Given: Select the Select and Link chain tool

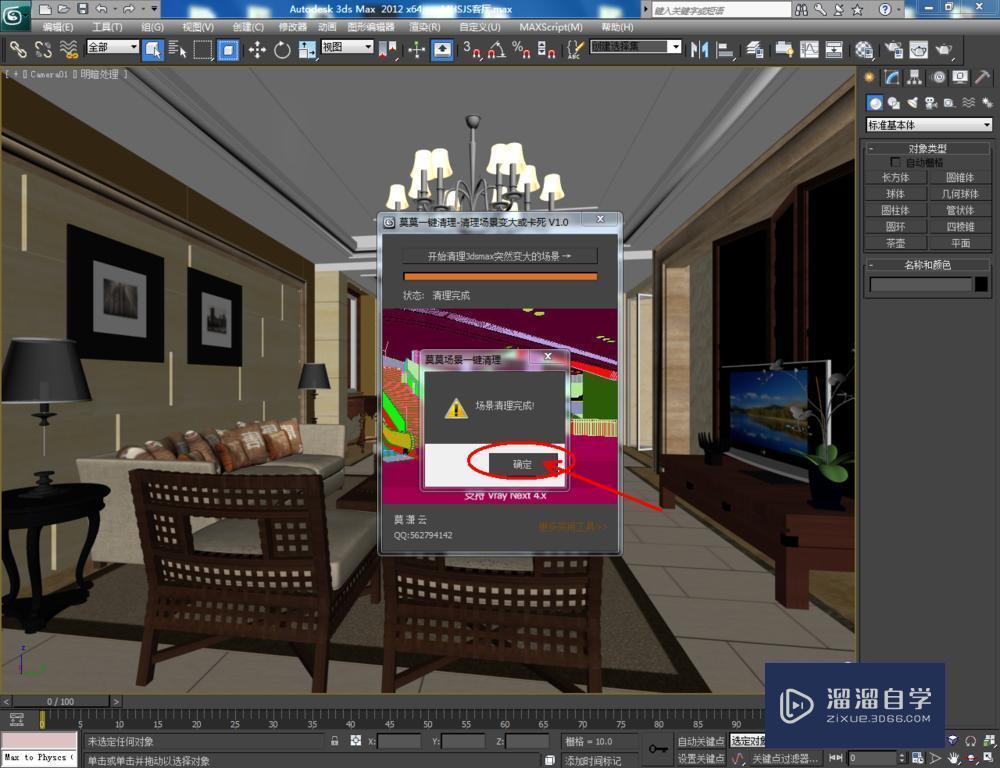Looking at the screenshot, I should tap(17, 49).
